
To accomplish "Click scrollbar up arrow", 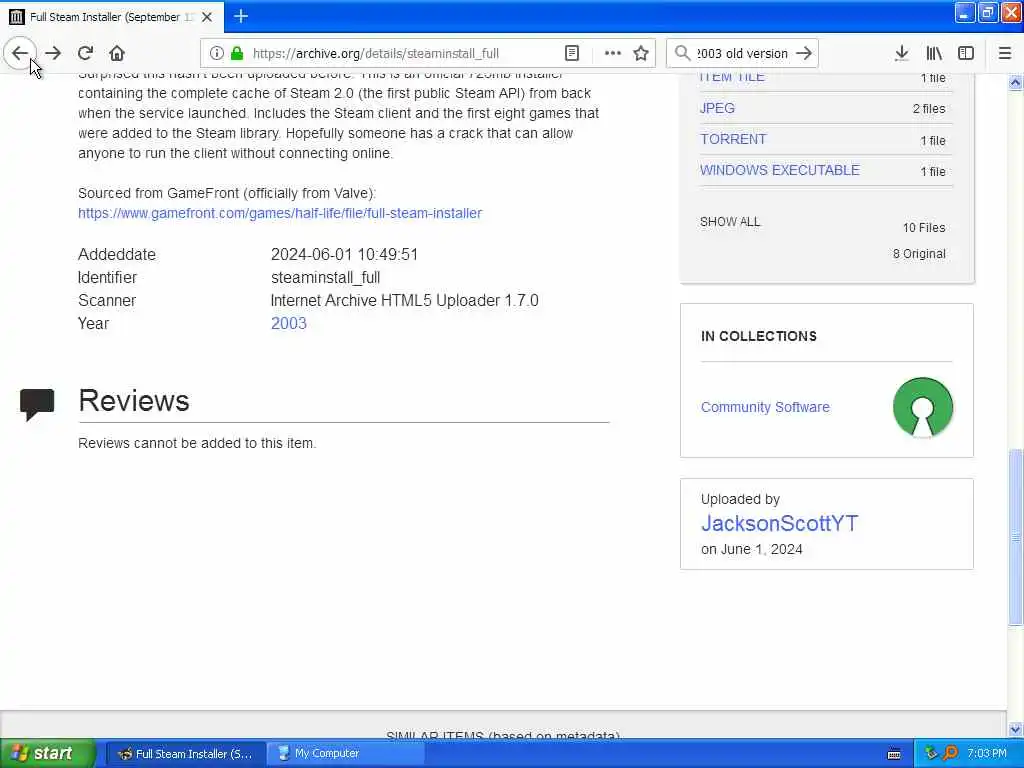I will click(x=1015, y=82).
